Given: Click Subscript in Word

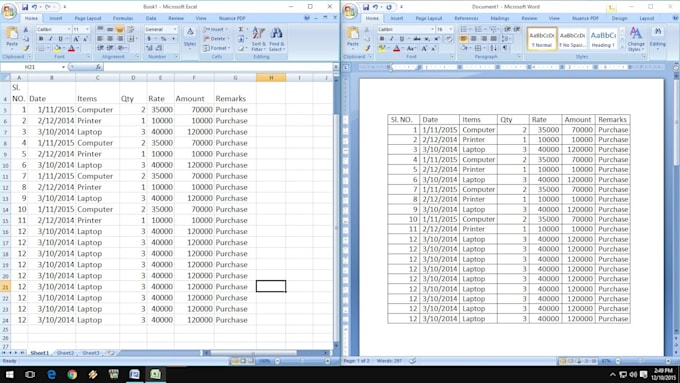Looking at the screenshot, I should point(427,39).
